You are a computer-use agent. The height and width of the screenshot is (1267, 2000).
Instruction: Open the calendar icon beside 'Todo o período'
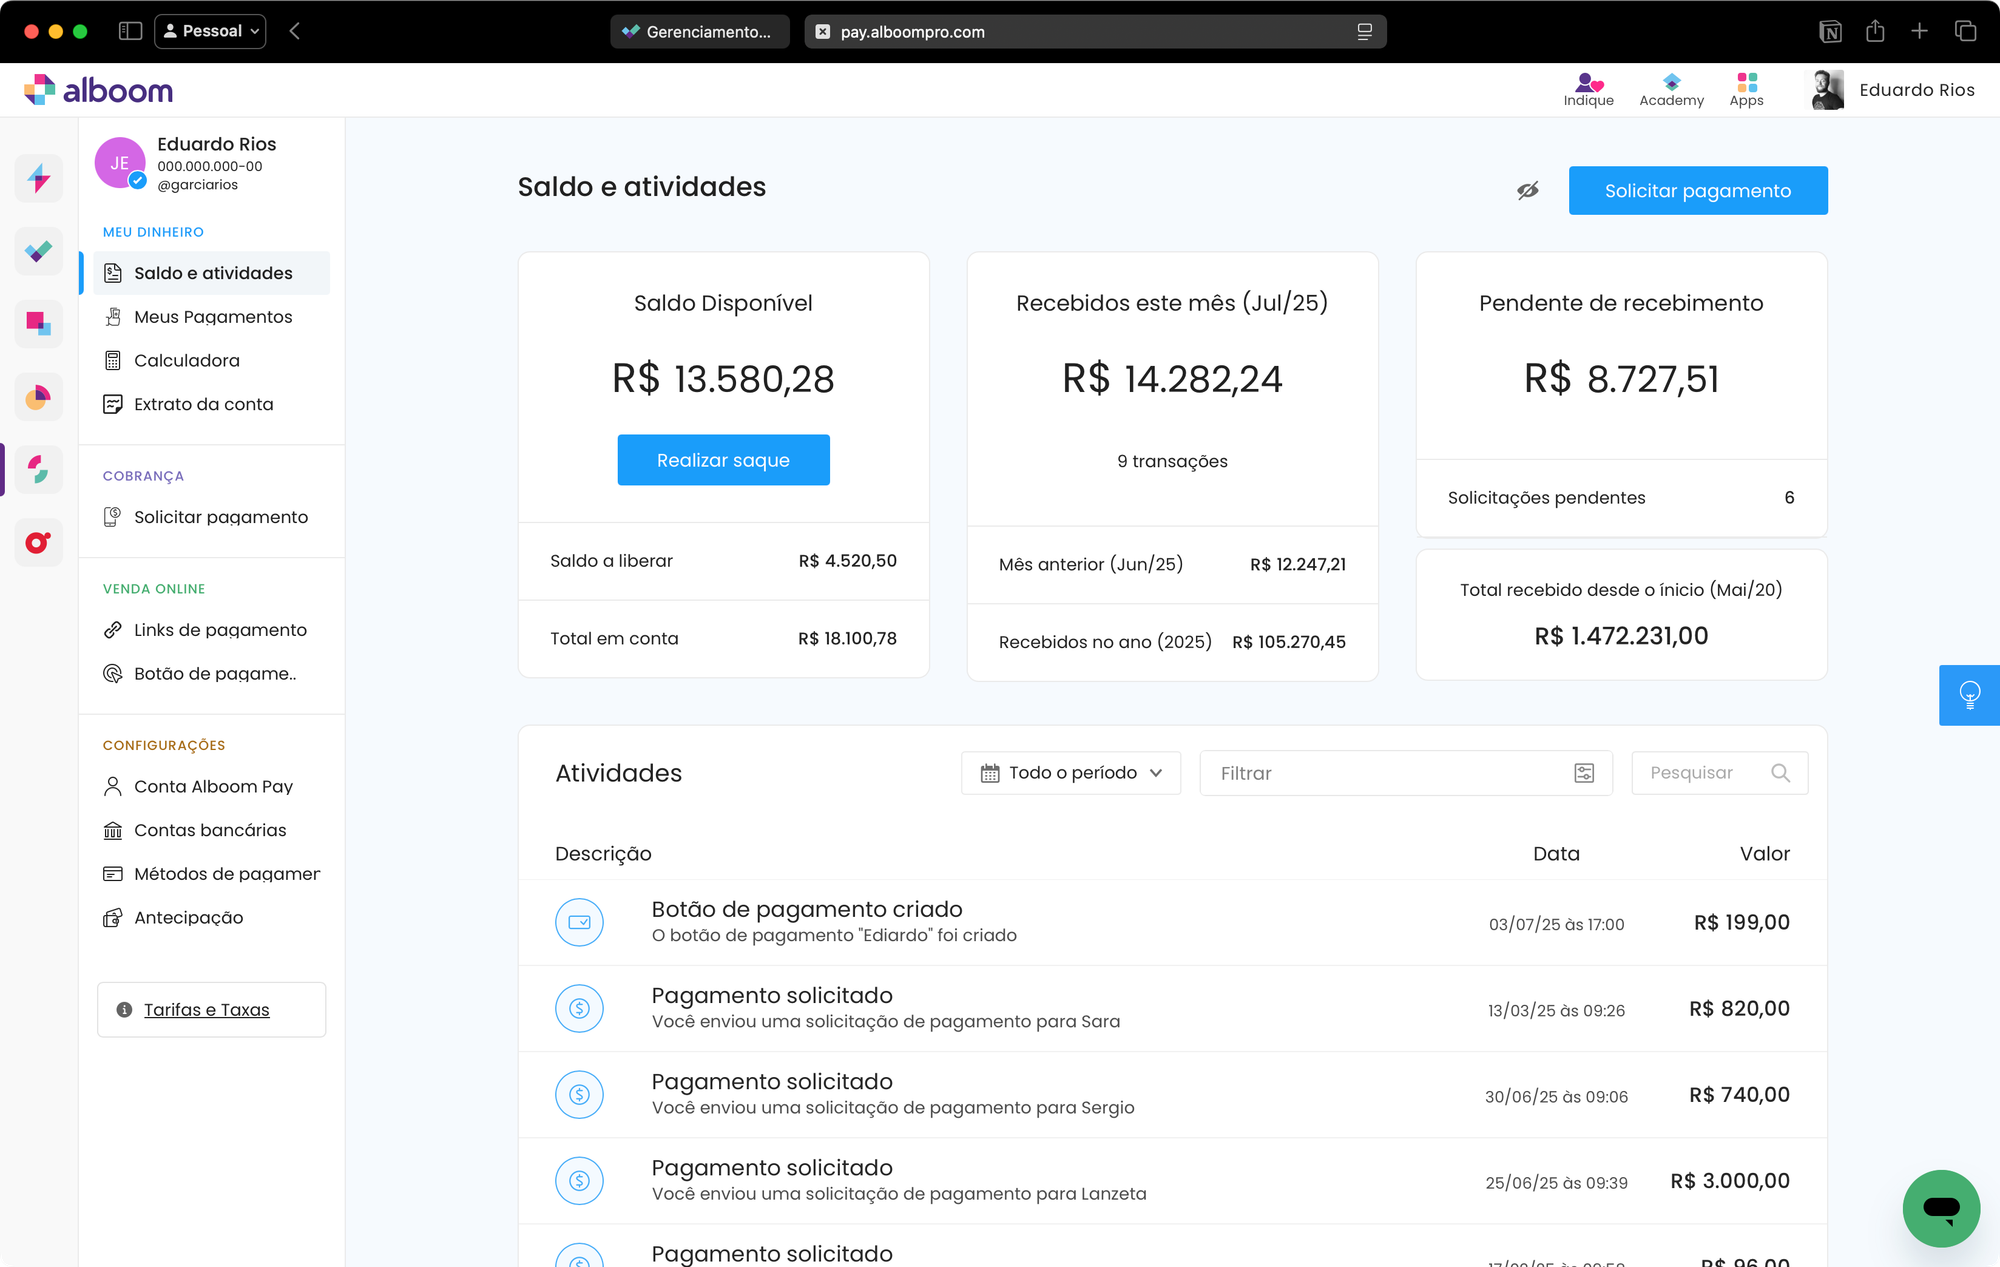(x=991, y=772)
